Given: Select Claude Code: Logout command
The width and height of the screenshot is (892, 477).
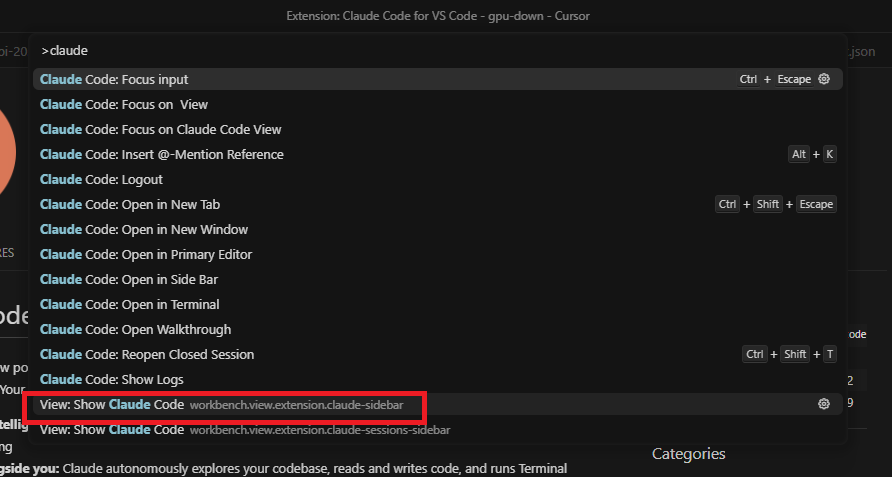Looking at the screenshot, I should pos(437,179).
